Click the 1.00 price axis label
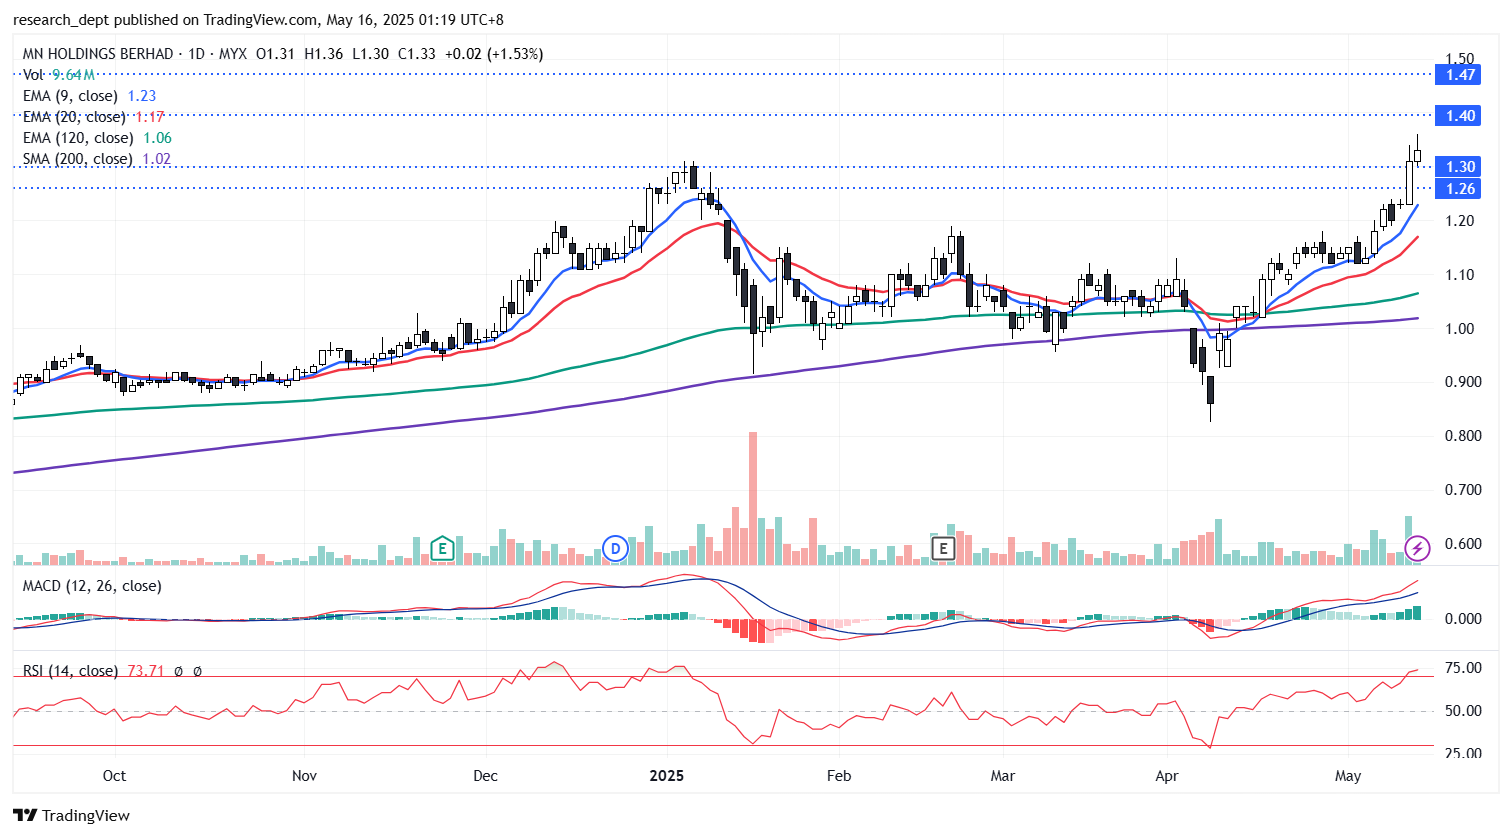 (x=1460, y=329)
